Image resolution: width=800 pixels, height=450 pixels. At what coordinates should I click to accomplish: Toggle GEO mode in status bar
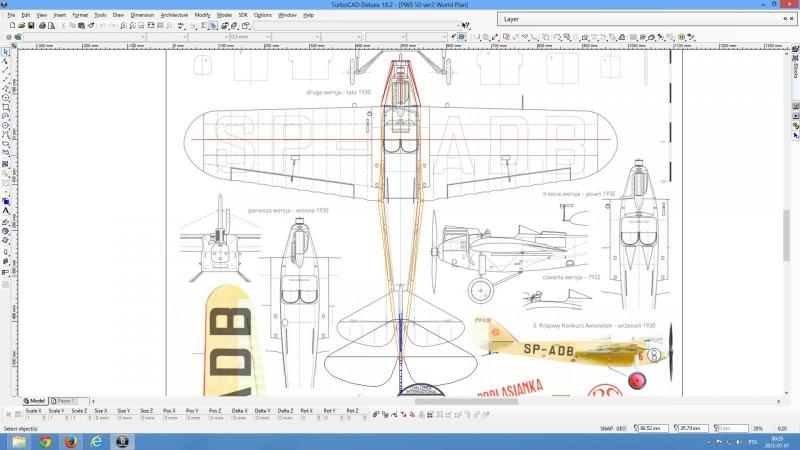tap(621, 427)
